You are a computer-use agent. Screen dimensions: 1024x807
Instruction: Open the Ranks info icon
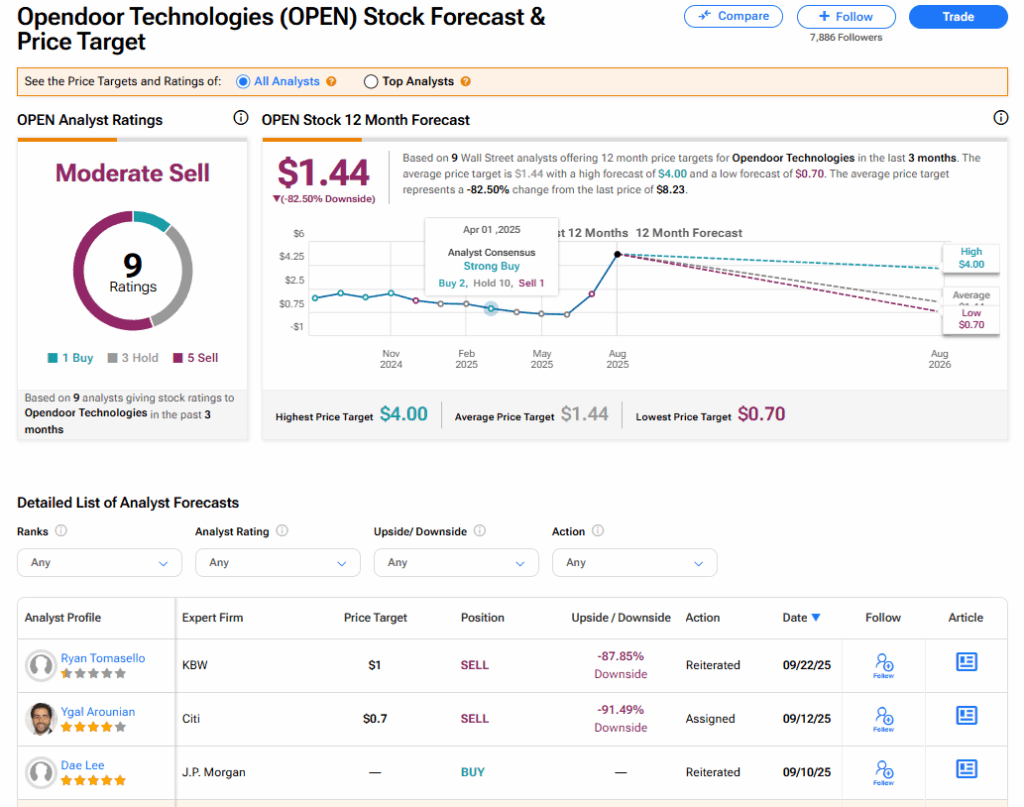61,531
